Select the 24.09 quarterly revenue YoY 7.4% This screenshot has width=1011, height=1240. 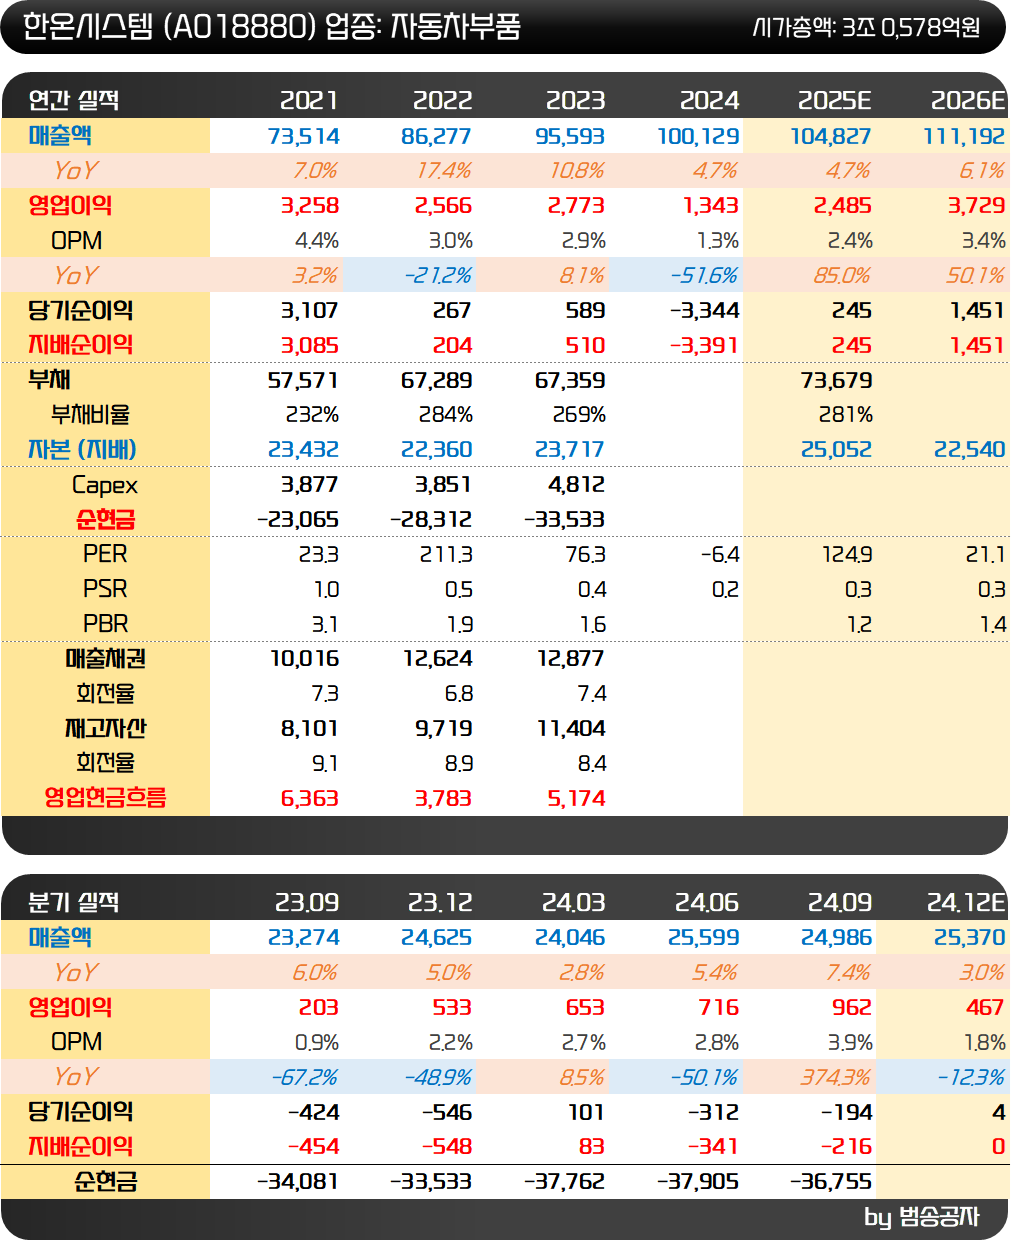(848, 973)
